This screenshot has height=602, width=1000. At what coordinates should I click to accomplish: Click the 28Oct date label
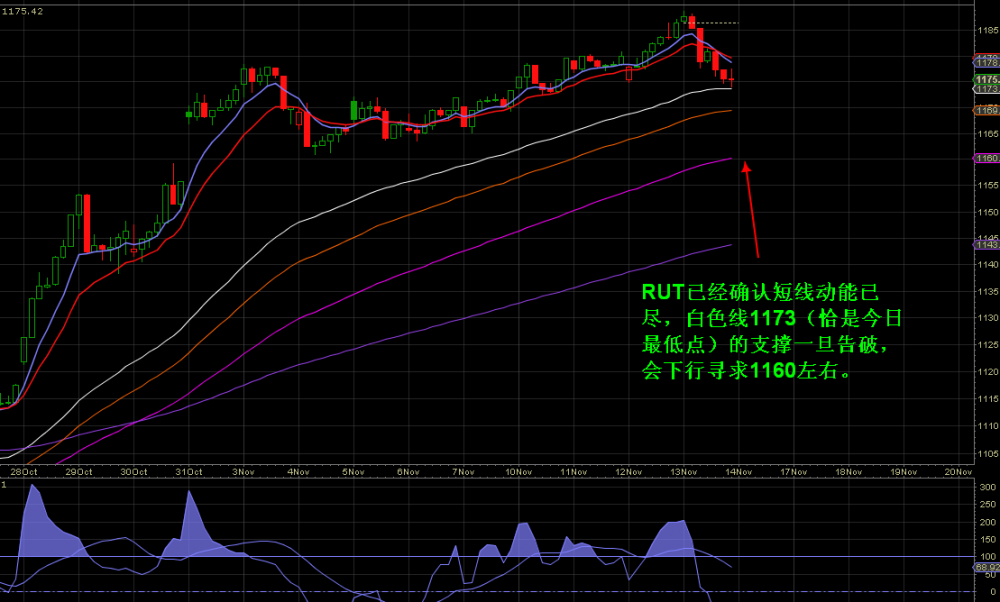23,471
